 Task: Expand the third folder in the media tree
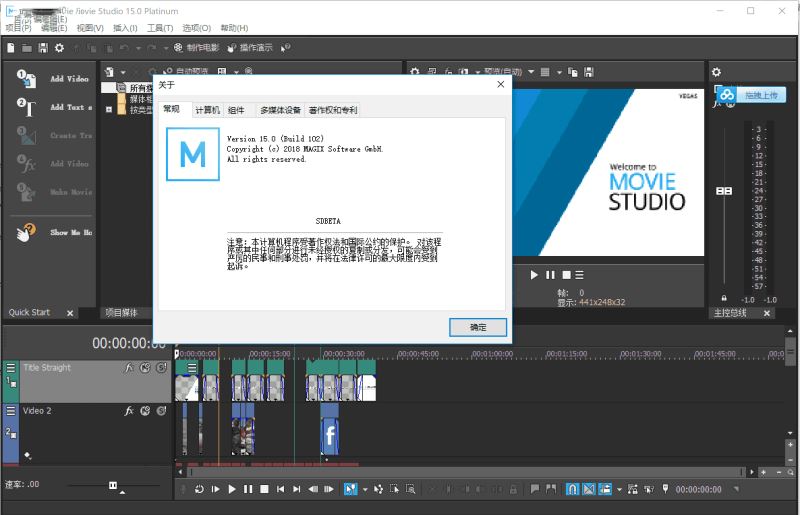(109, 109)
